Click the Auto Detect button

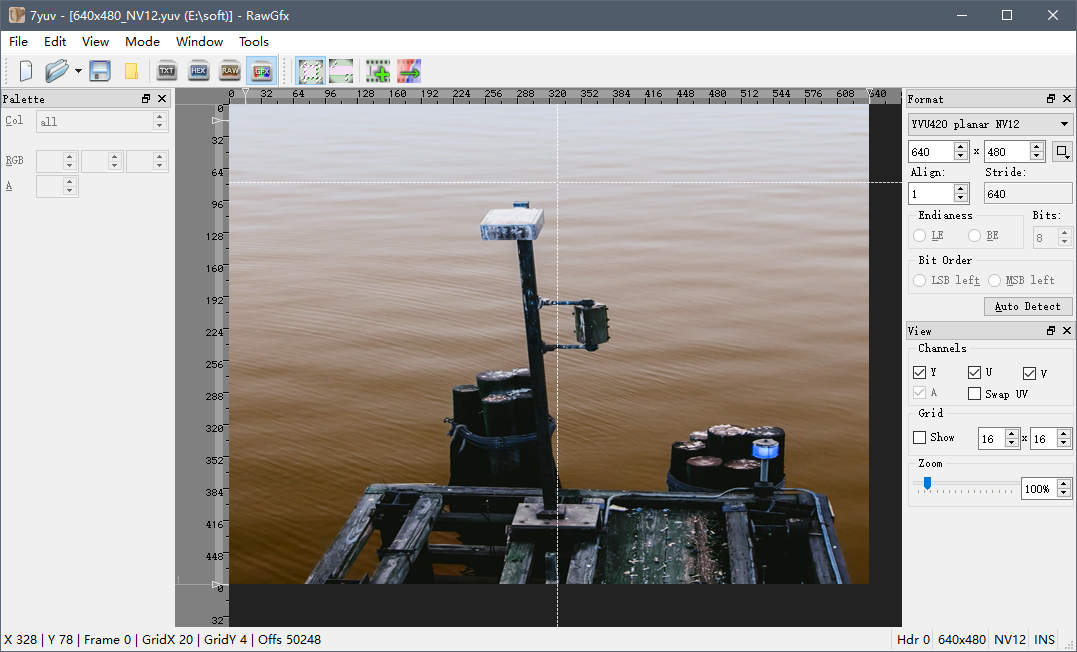click(x=1028, y=306)
